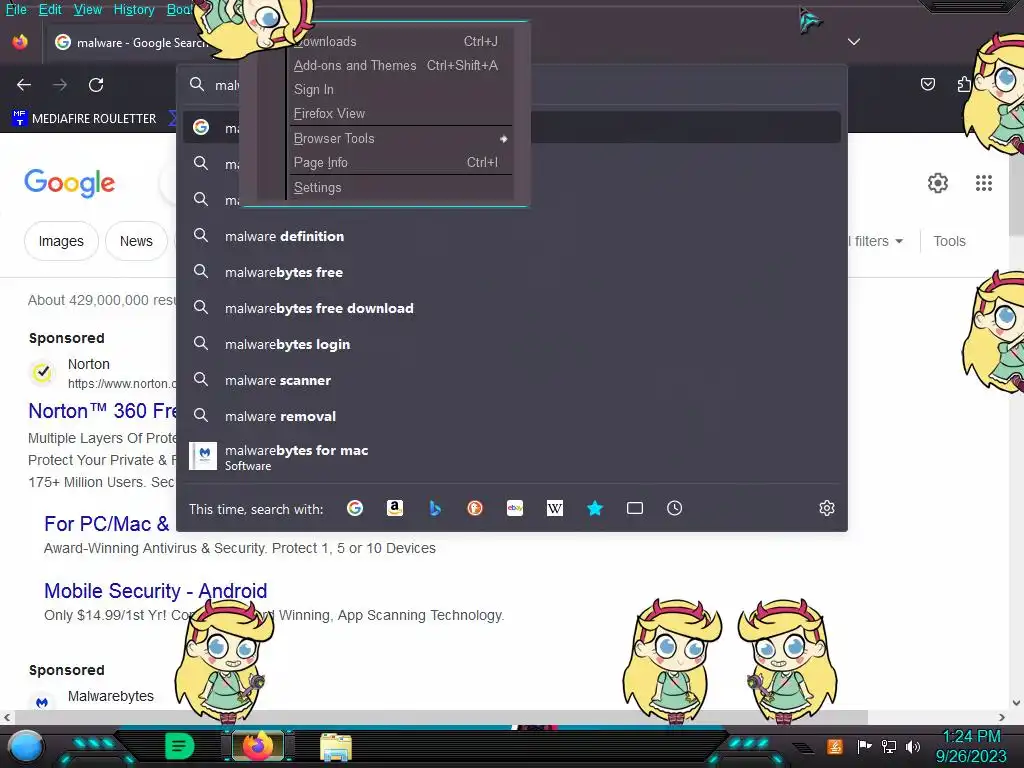The height and width of the screenshot is (768, 1024).
Task: Click the horizontal scrollbar of the page
Action: coord(440,717)
